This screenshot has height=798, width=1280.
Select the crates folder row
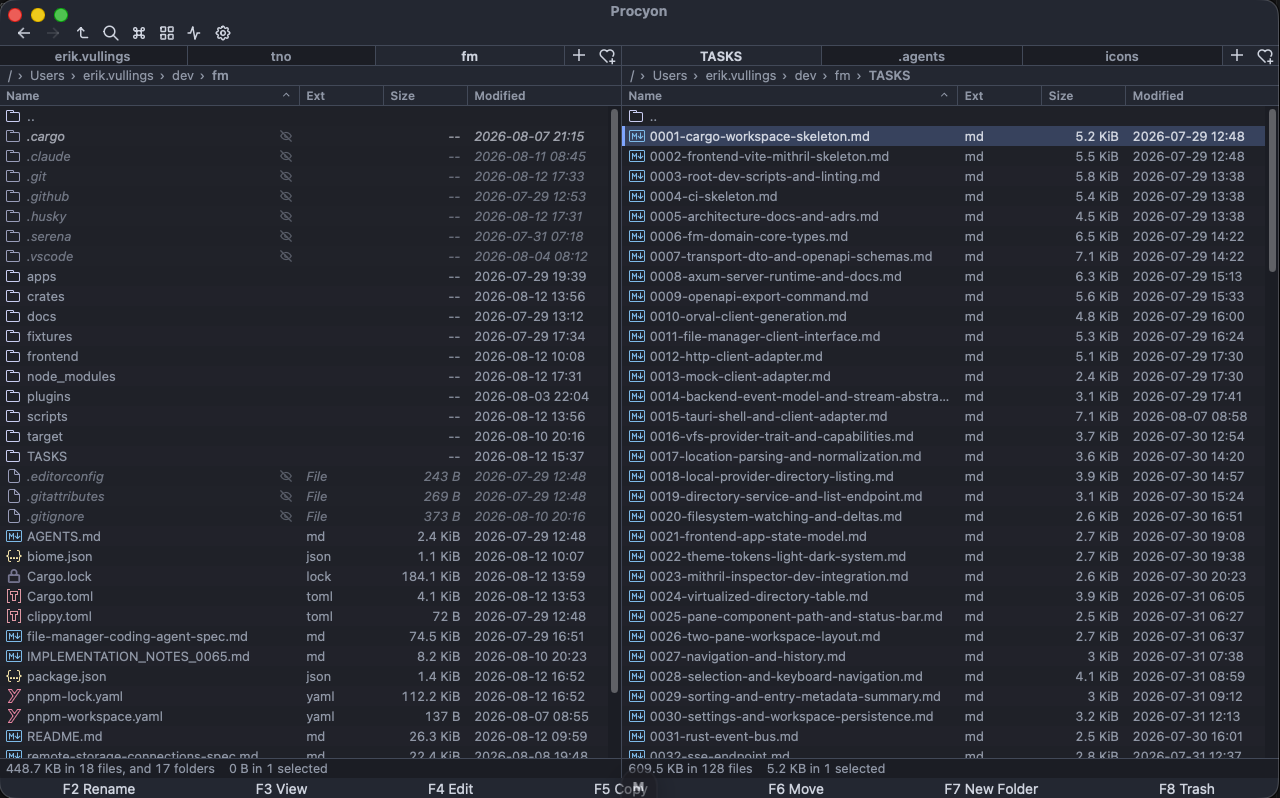pos(305,296)
